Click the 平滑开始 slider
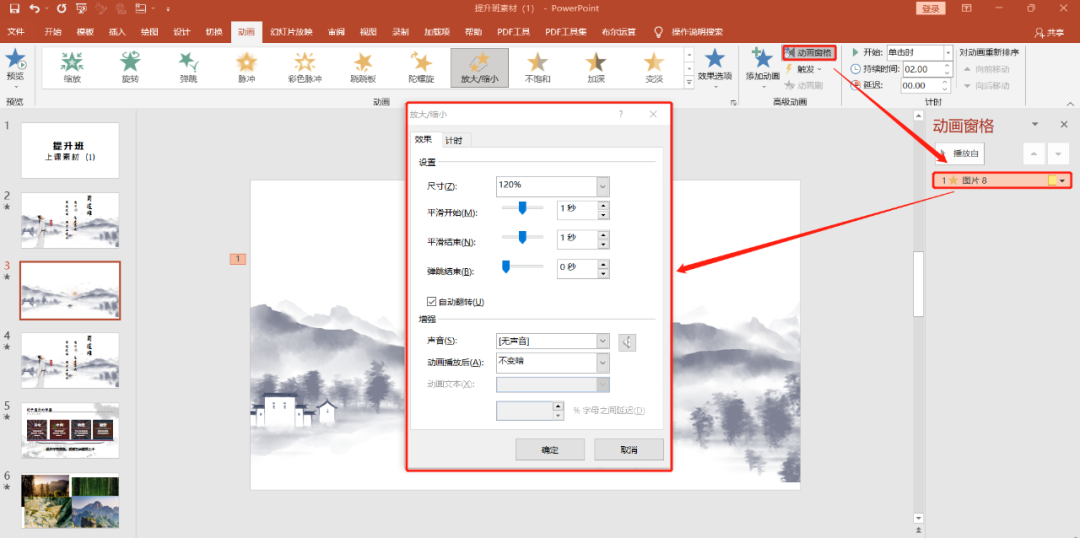The height and width of the screenshot is (538, 1080). tap(522, 207)
